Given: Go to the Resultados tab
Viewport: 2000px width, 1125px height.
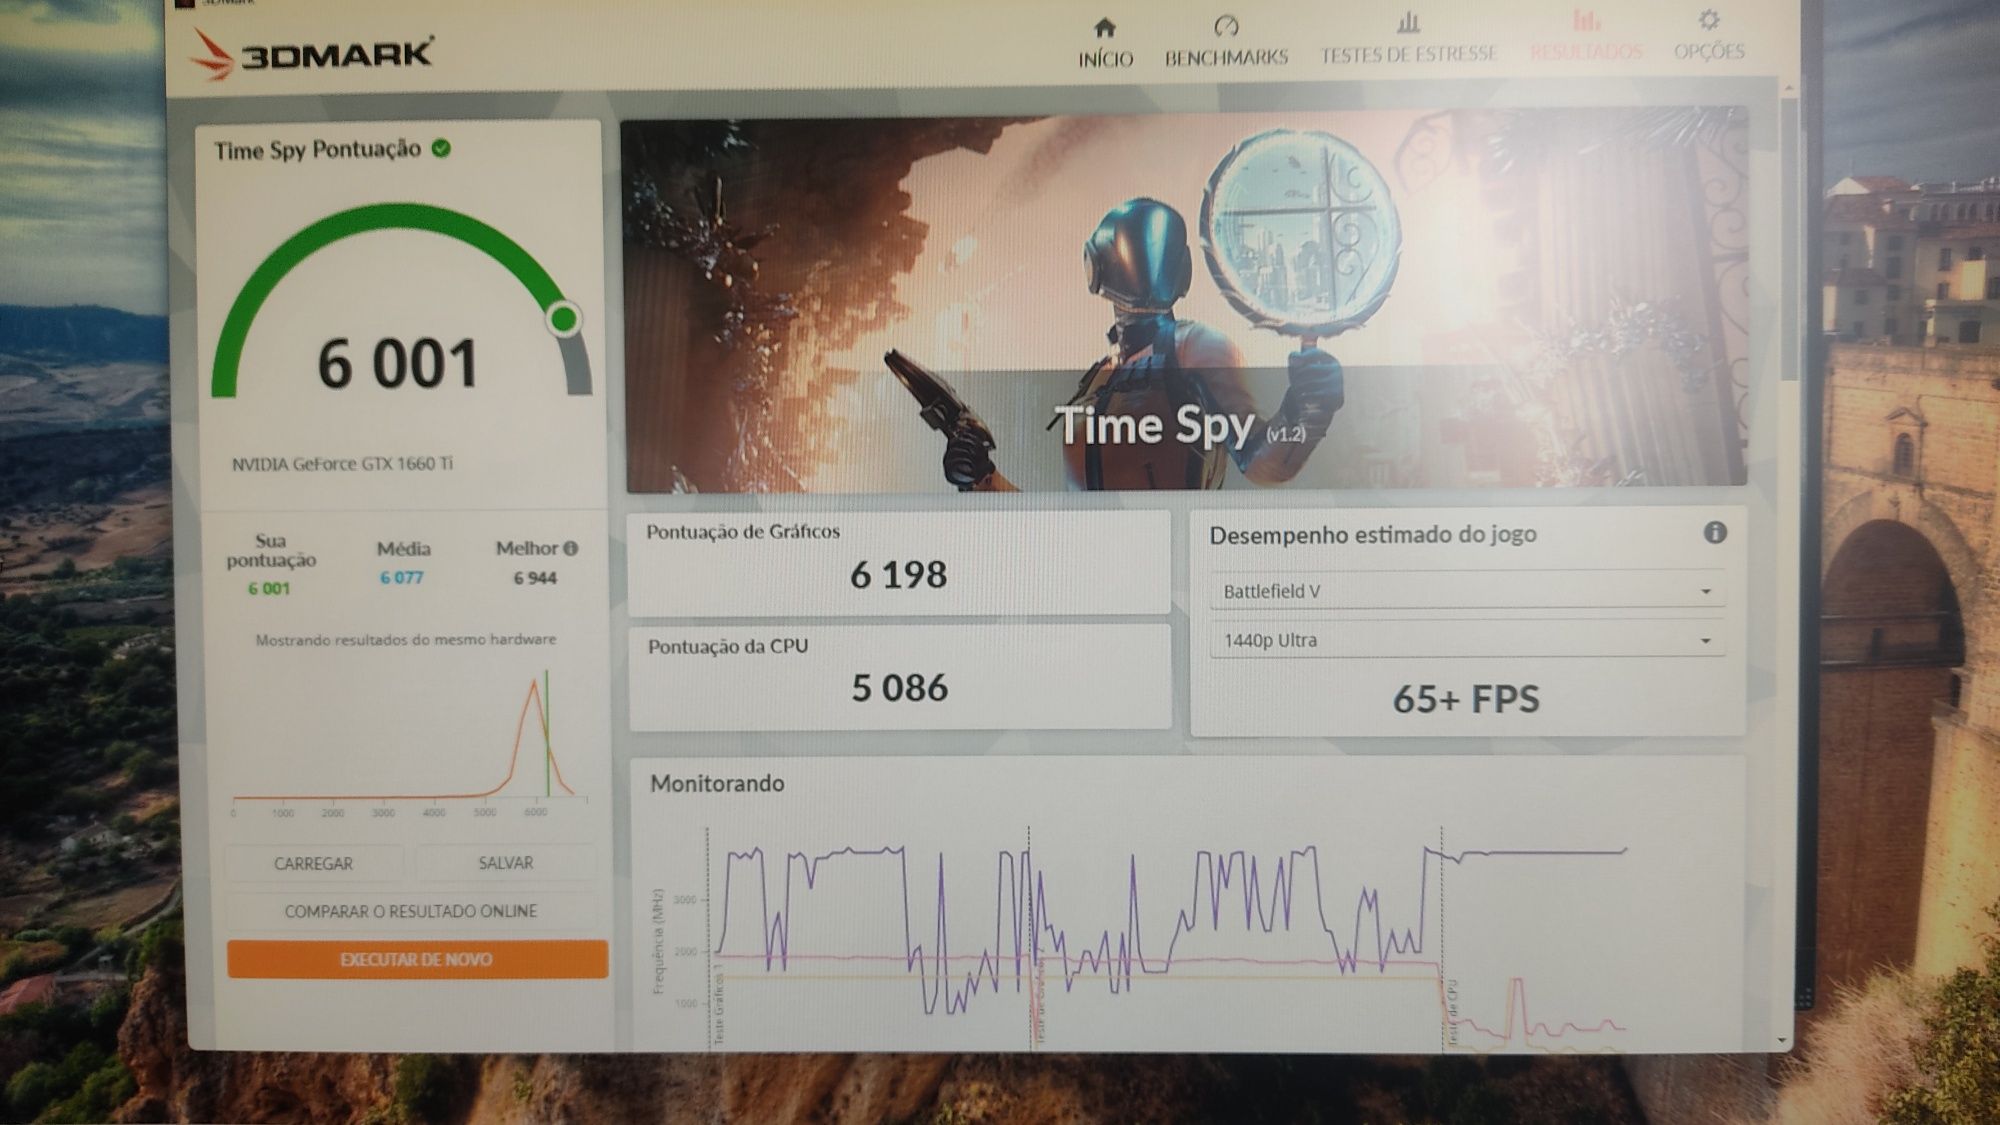Looking at the screenshot, I should click(1586, 37).
